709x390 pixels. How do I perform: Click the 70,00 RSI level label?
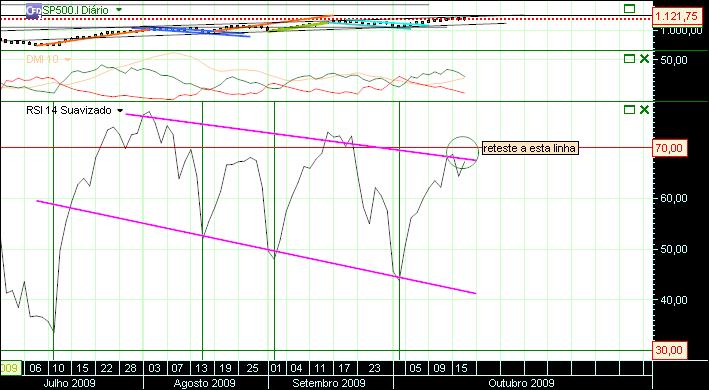[671, 148]
